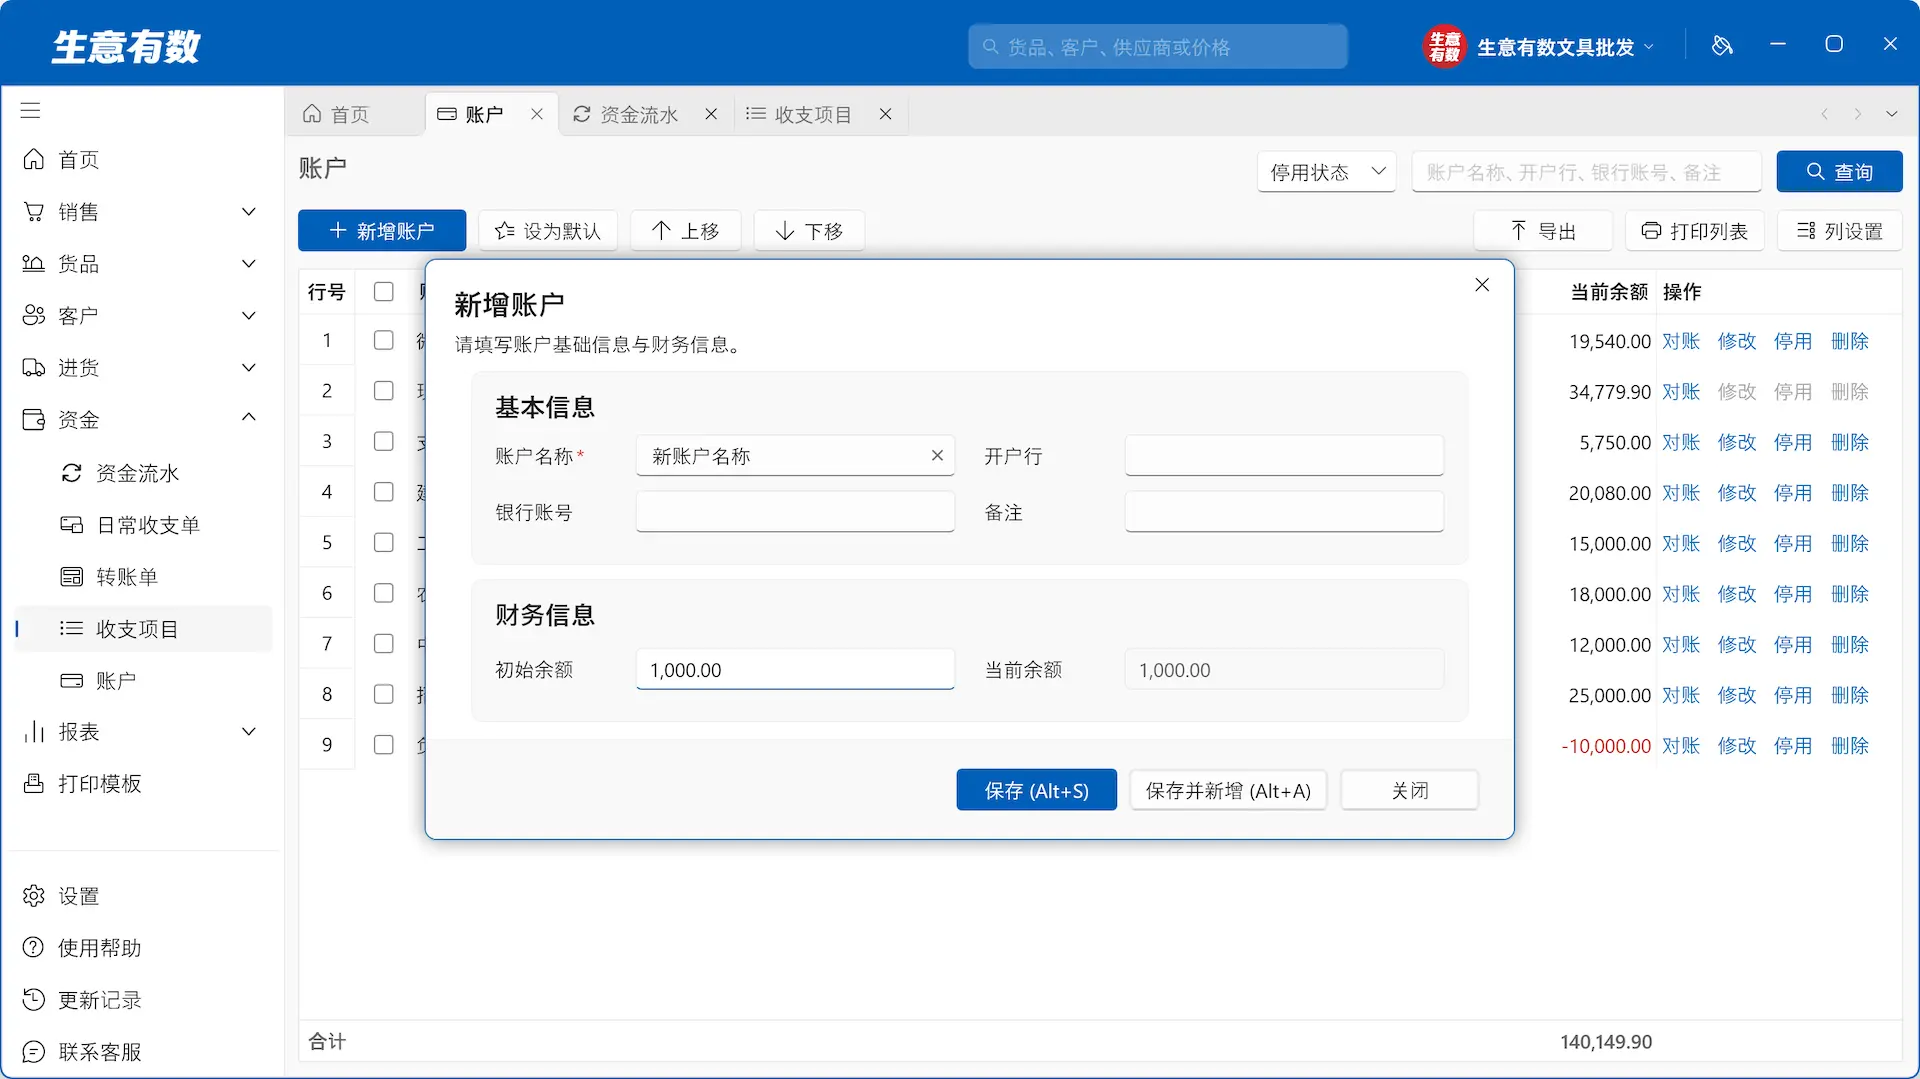Image resolution: width=1920 pixels, height=1079 pixels.
Task: Check the checkbox in row 7
Action: click(x=383, y=644)
